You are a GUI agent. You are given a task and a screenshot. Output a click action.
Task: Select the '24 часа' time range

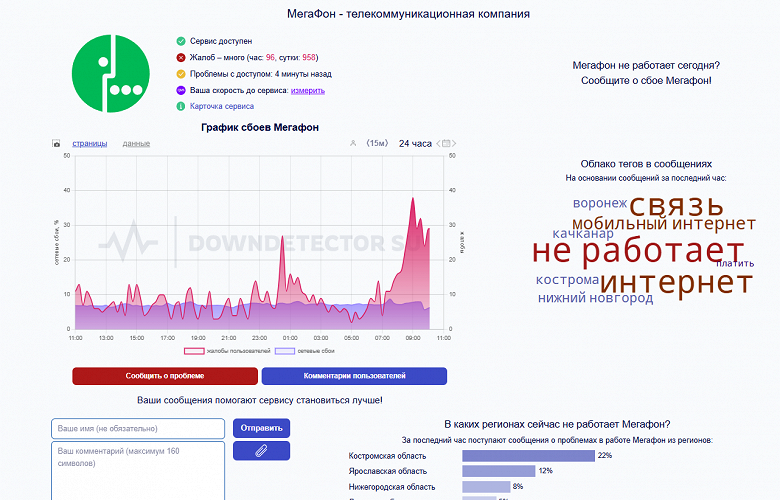[x=415, y=143]
